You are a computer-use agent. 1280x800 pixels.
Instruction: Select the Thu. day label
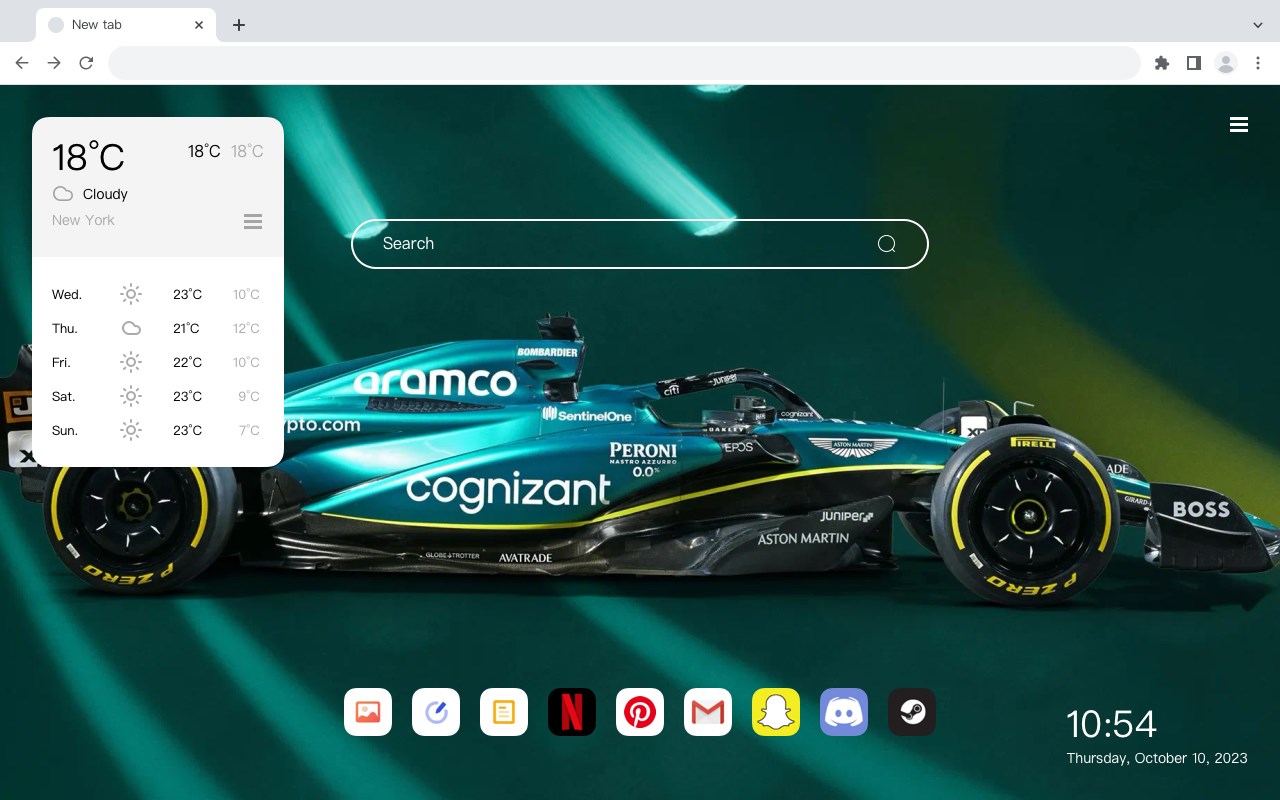click(x=65, y=328)
